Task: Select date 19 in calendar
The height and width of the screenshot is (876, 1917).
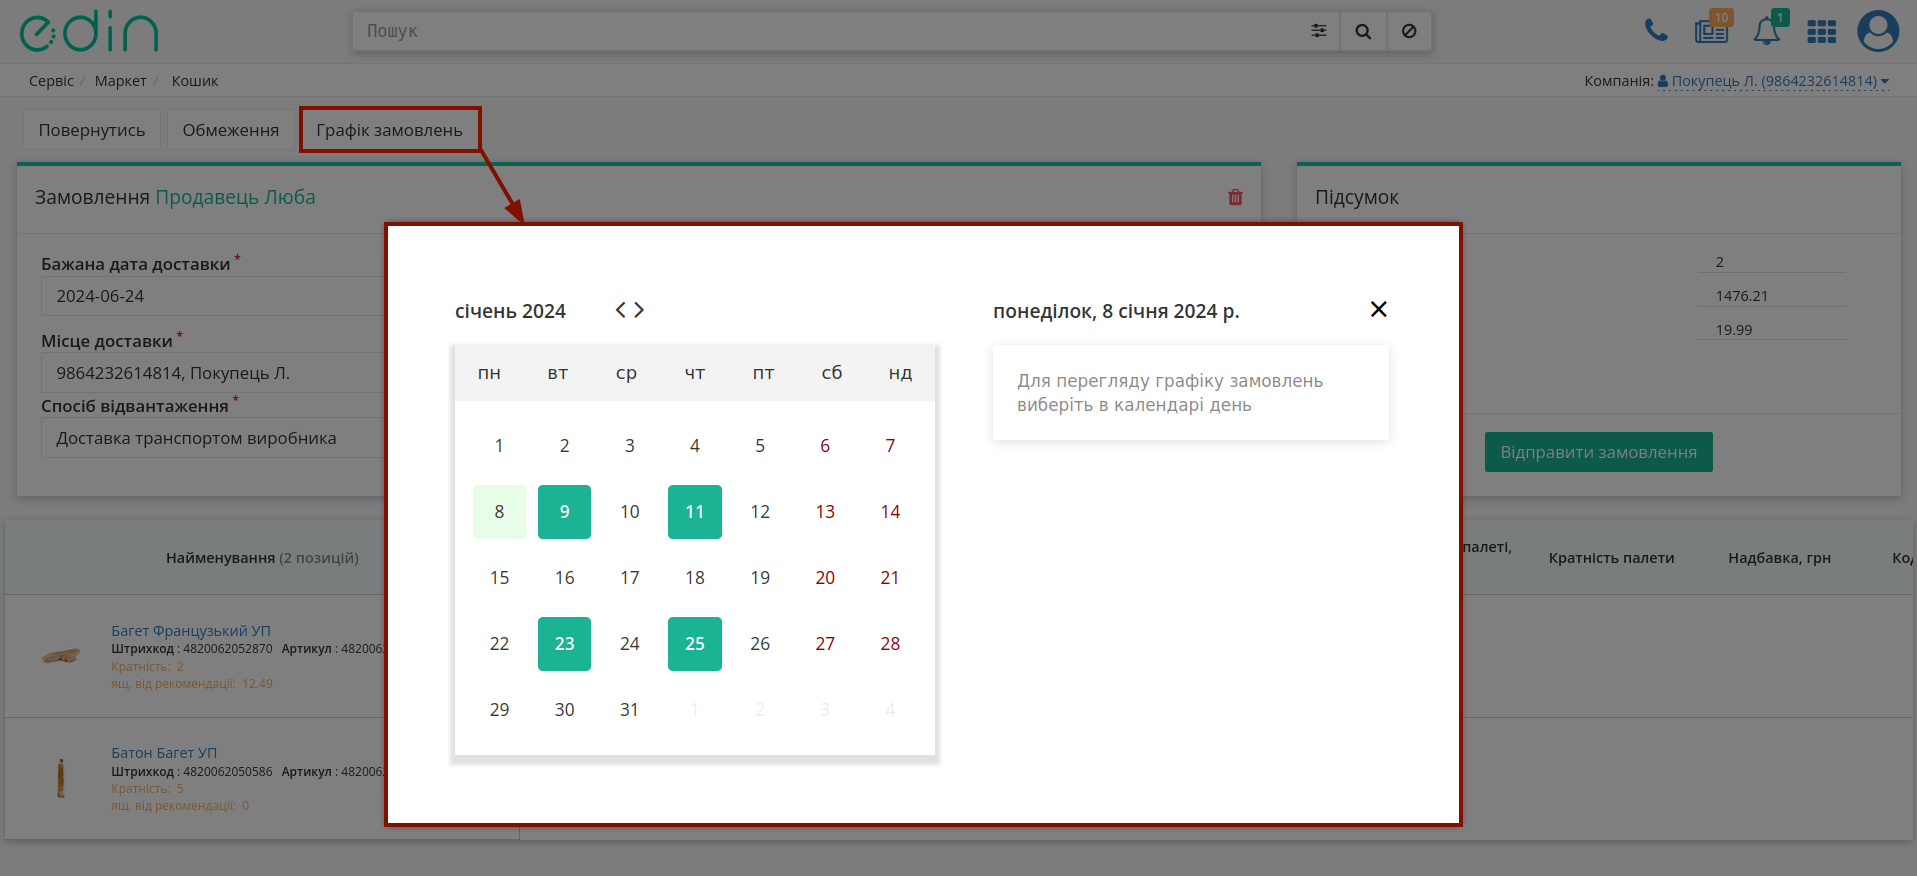Action: point(760,578)
